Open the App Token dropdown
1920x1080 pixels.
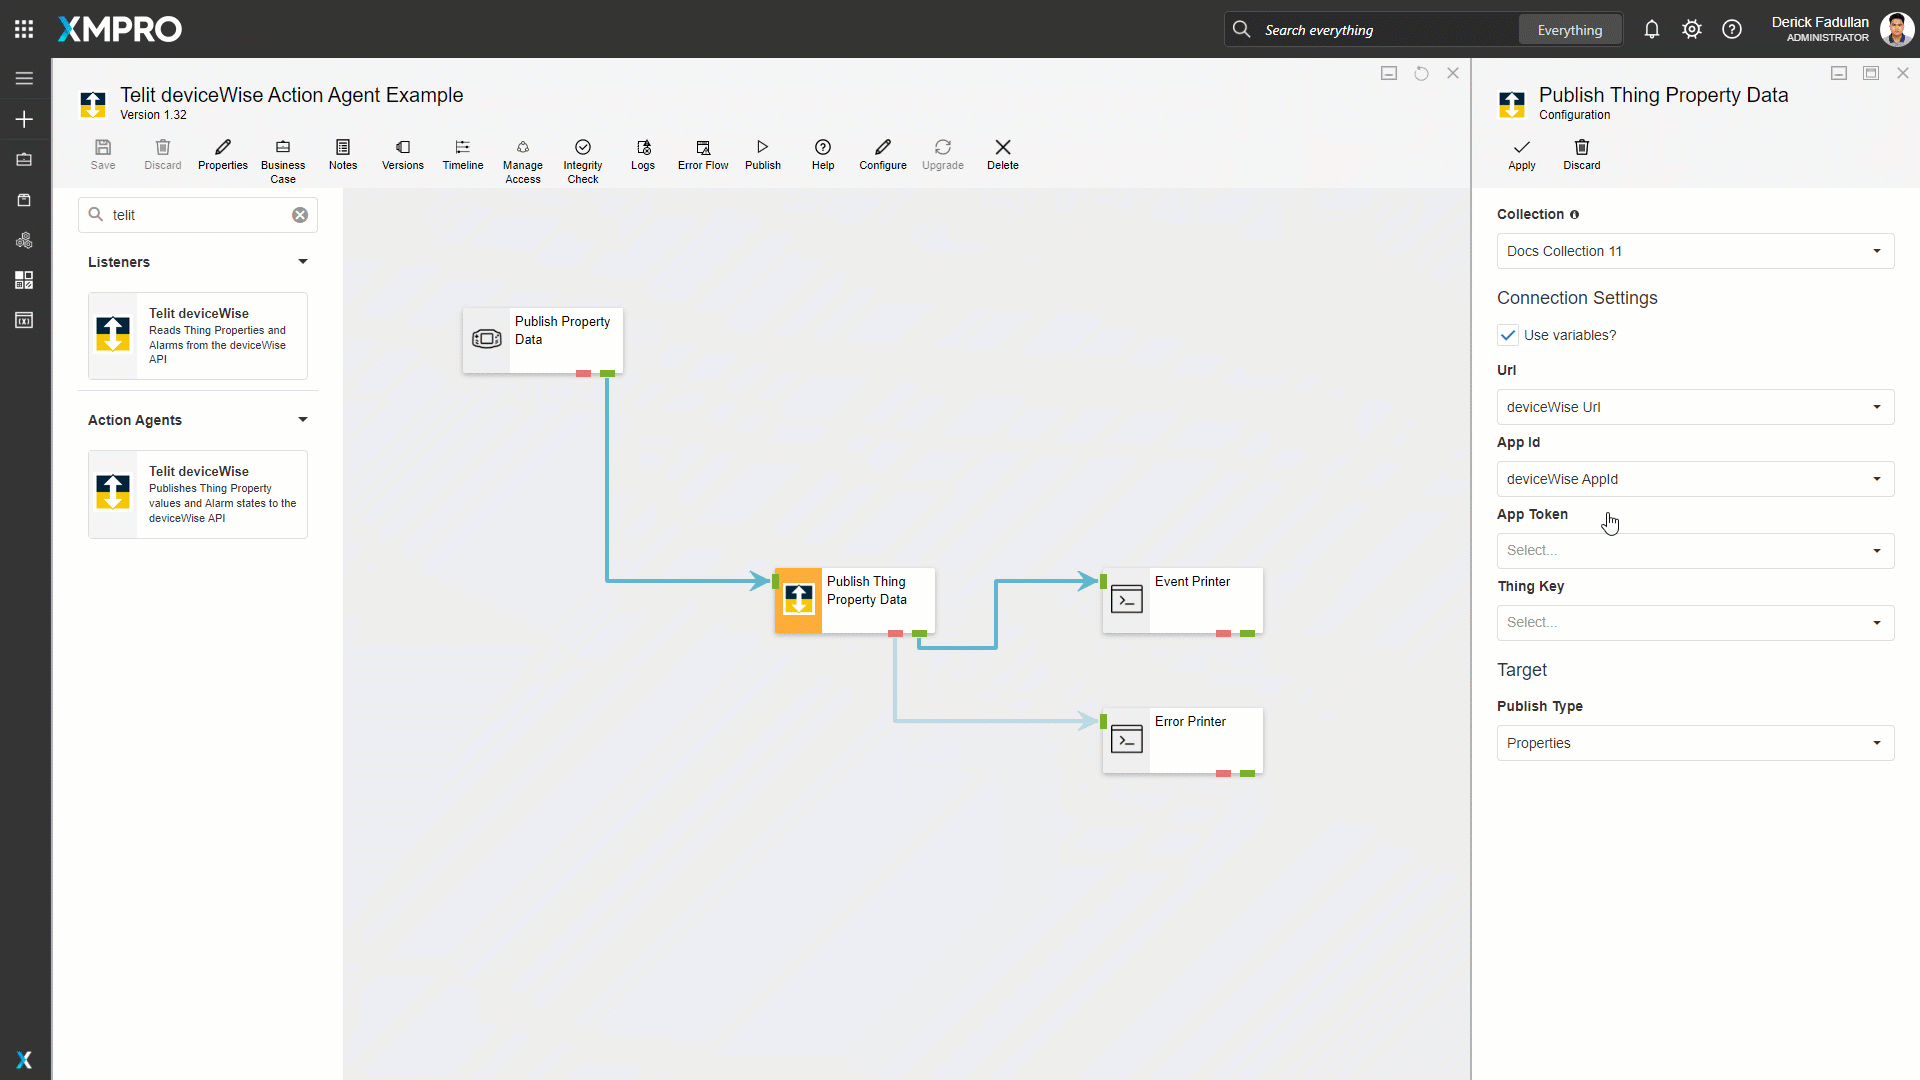click(x=1695, y=551)
